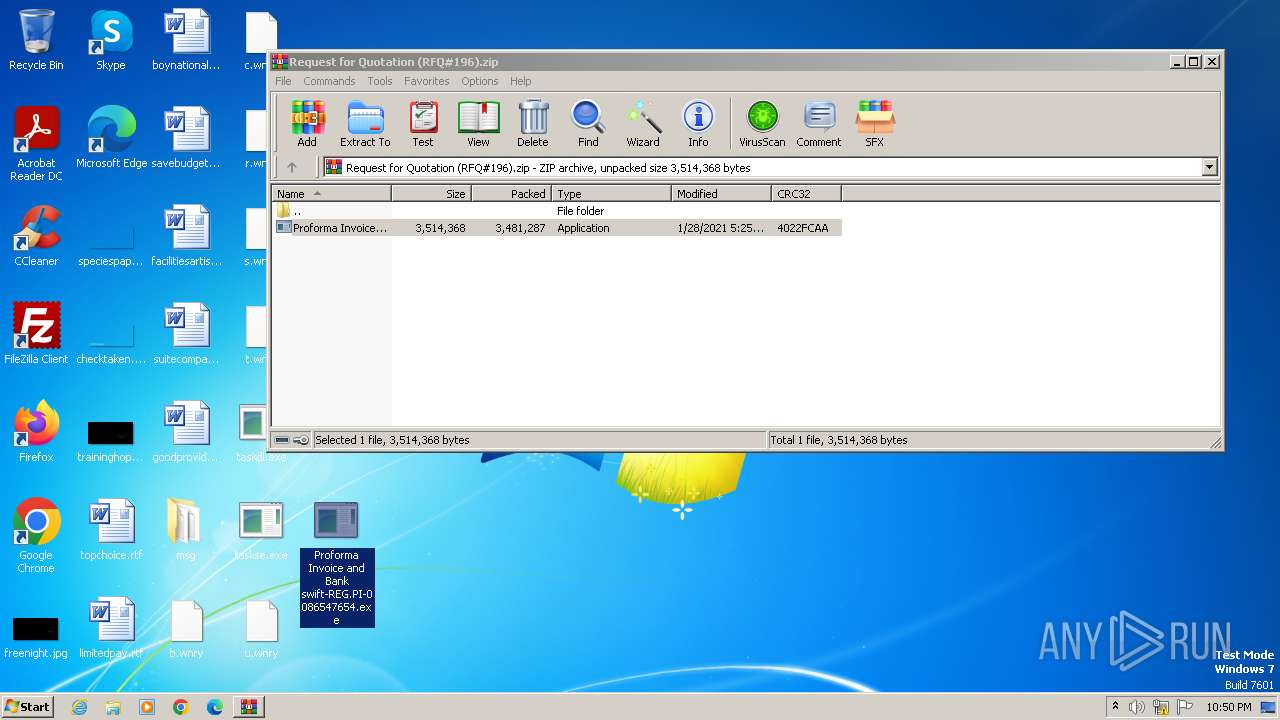Select b.wnry file on desktop
The height and width of the screenshot is (720, 1280).
tap(186, 628)
